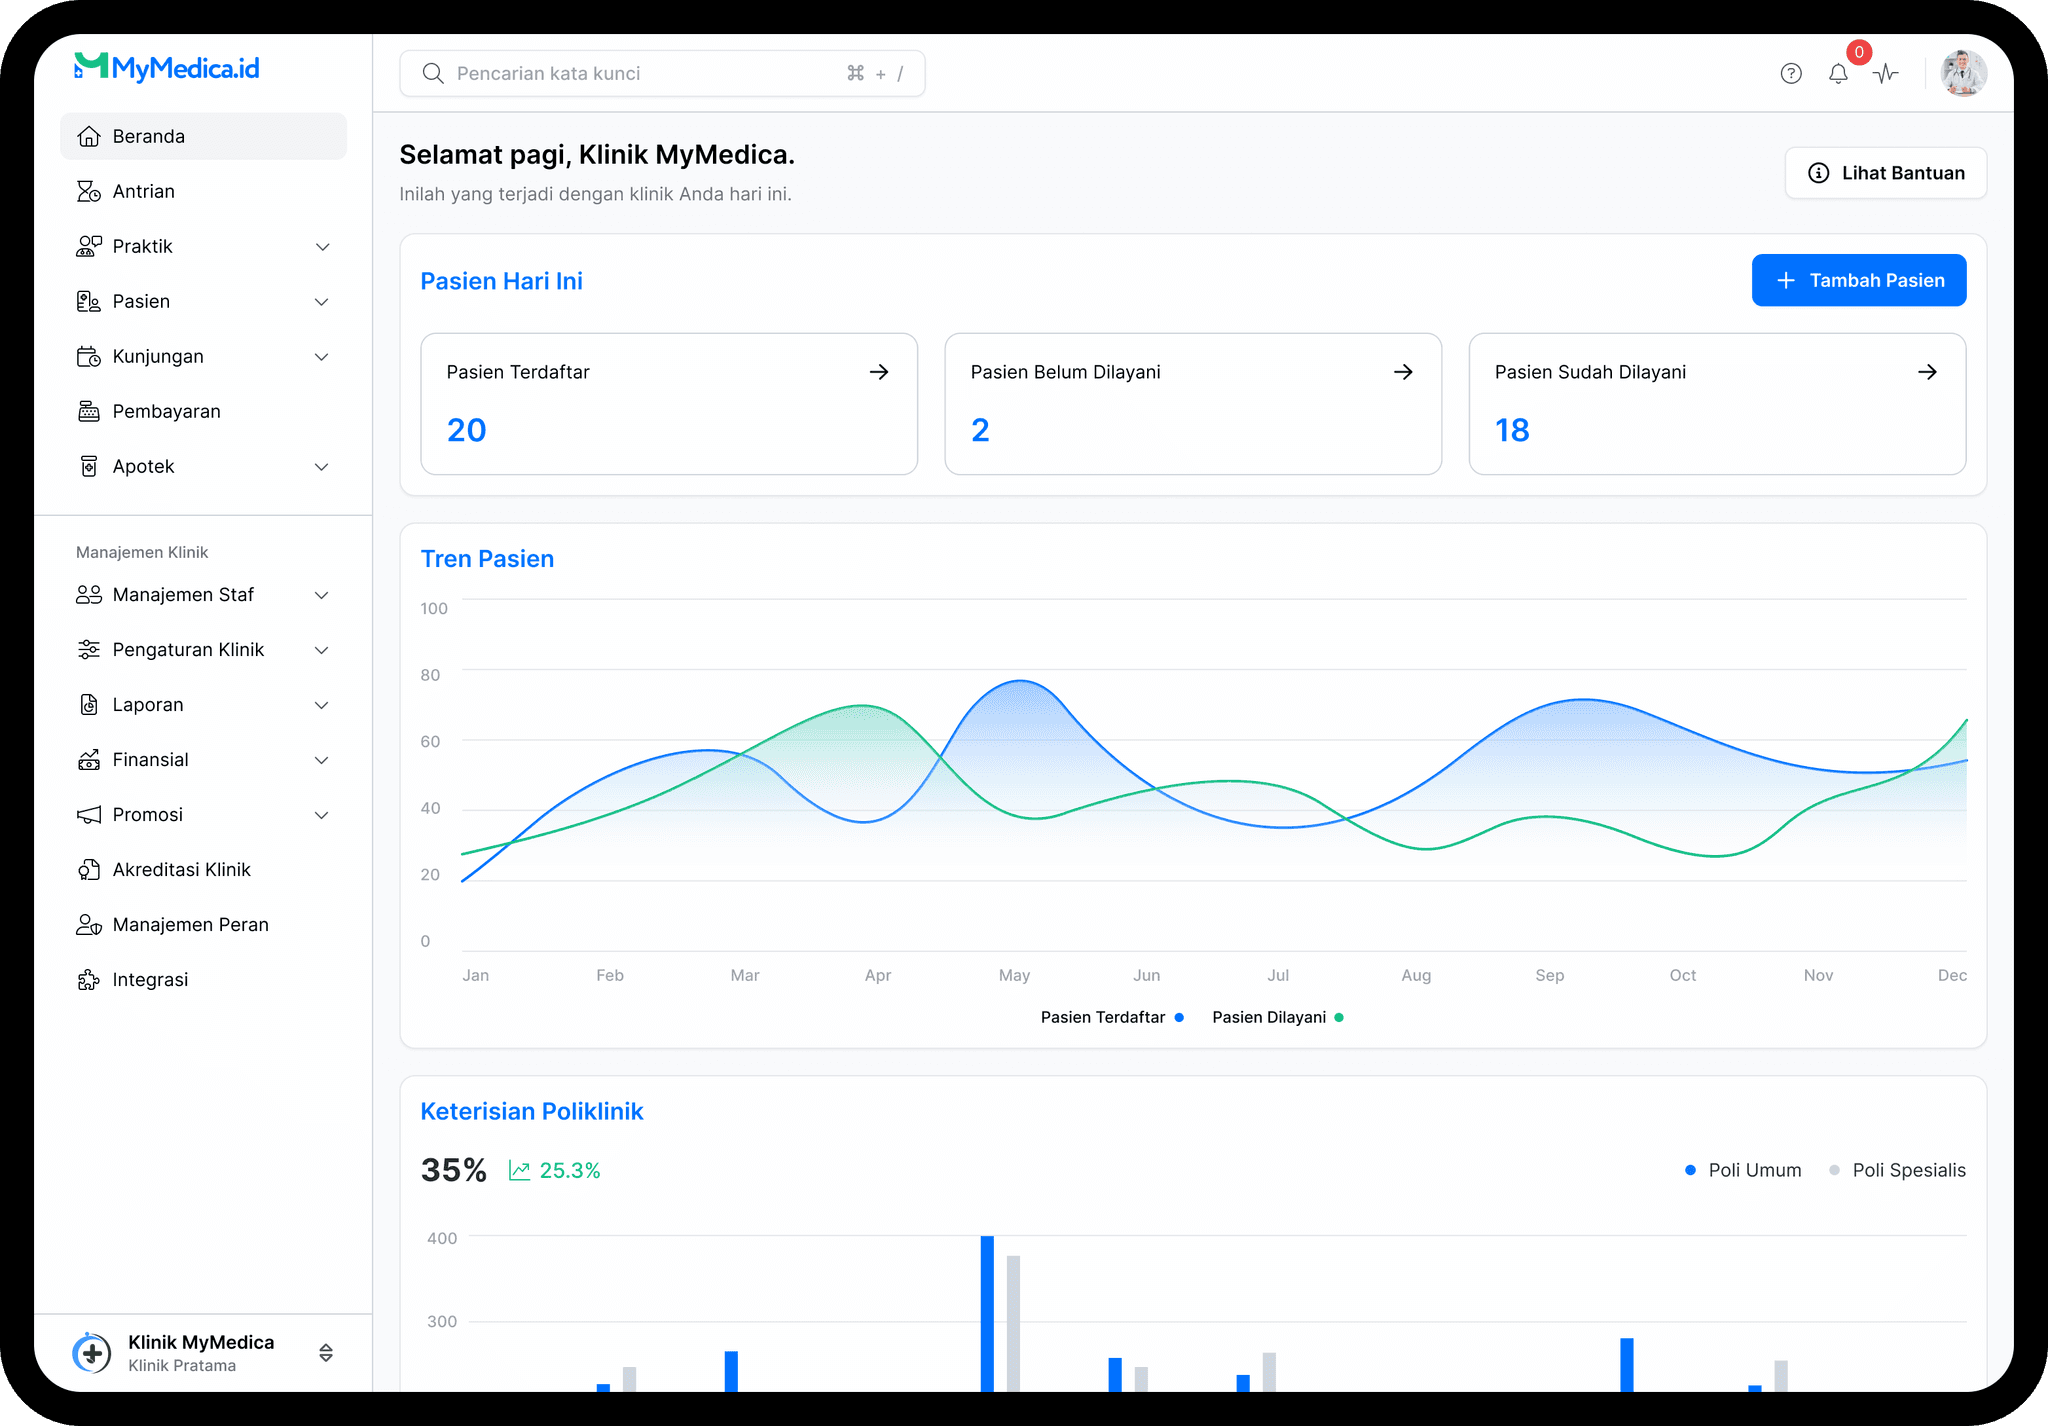Open Manajemen Peran menu item

[203, 924]
